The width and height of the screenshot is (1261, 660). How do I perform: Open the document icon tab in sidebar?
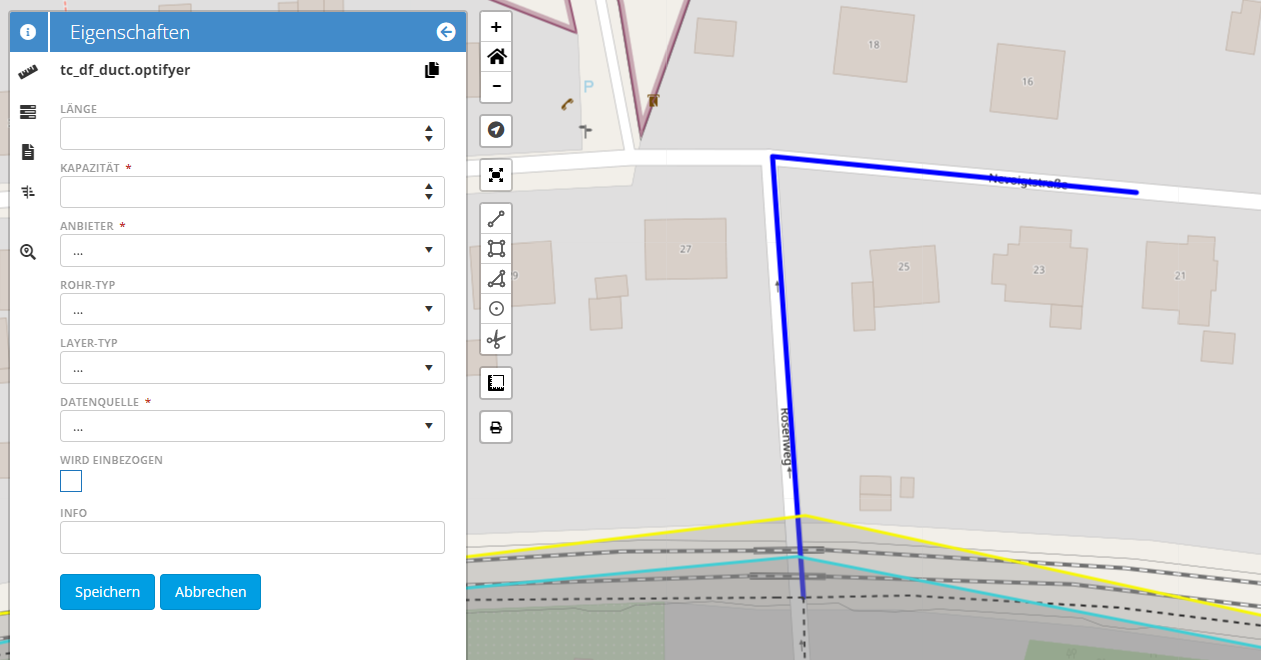pyautogui.click(x=28, y=152)
